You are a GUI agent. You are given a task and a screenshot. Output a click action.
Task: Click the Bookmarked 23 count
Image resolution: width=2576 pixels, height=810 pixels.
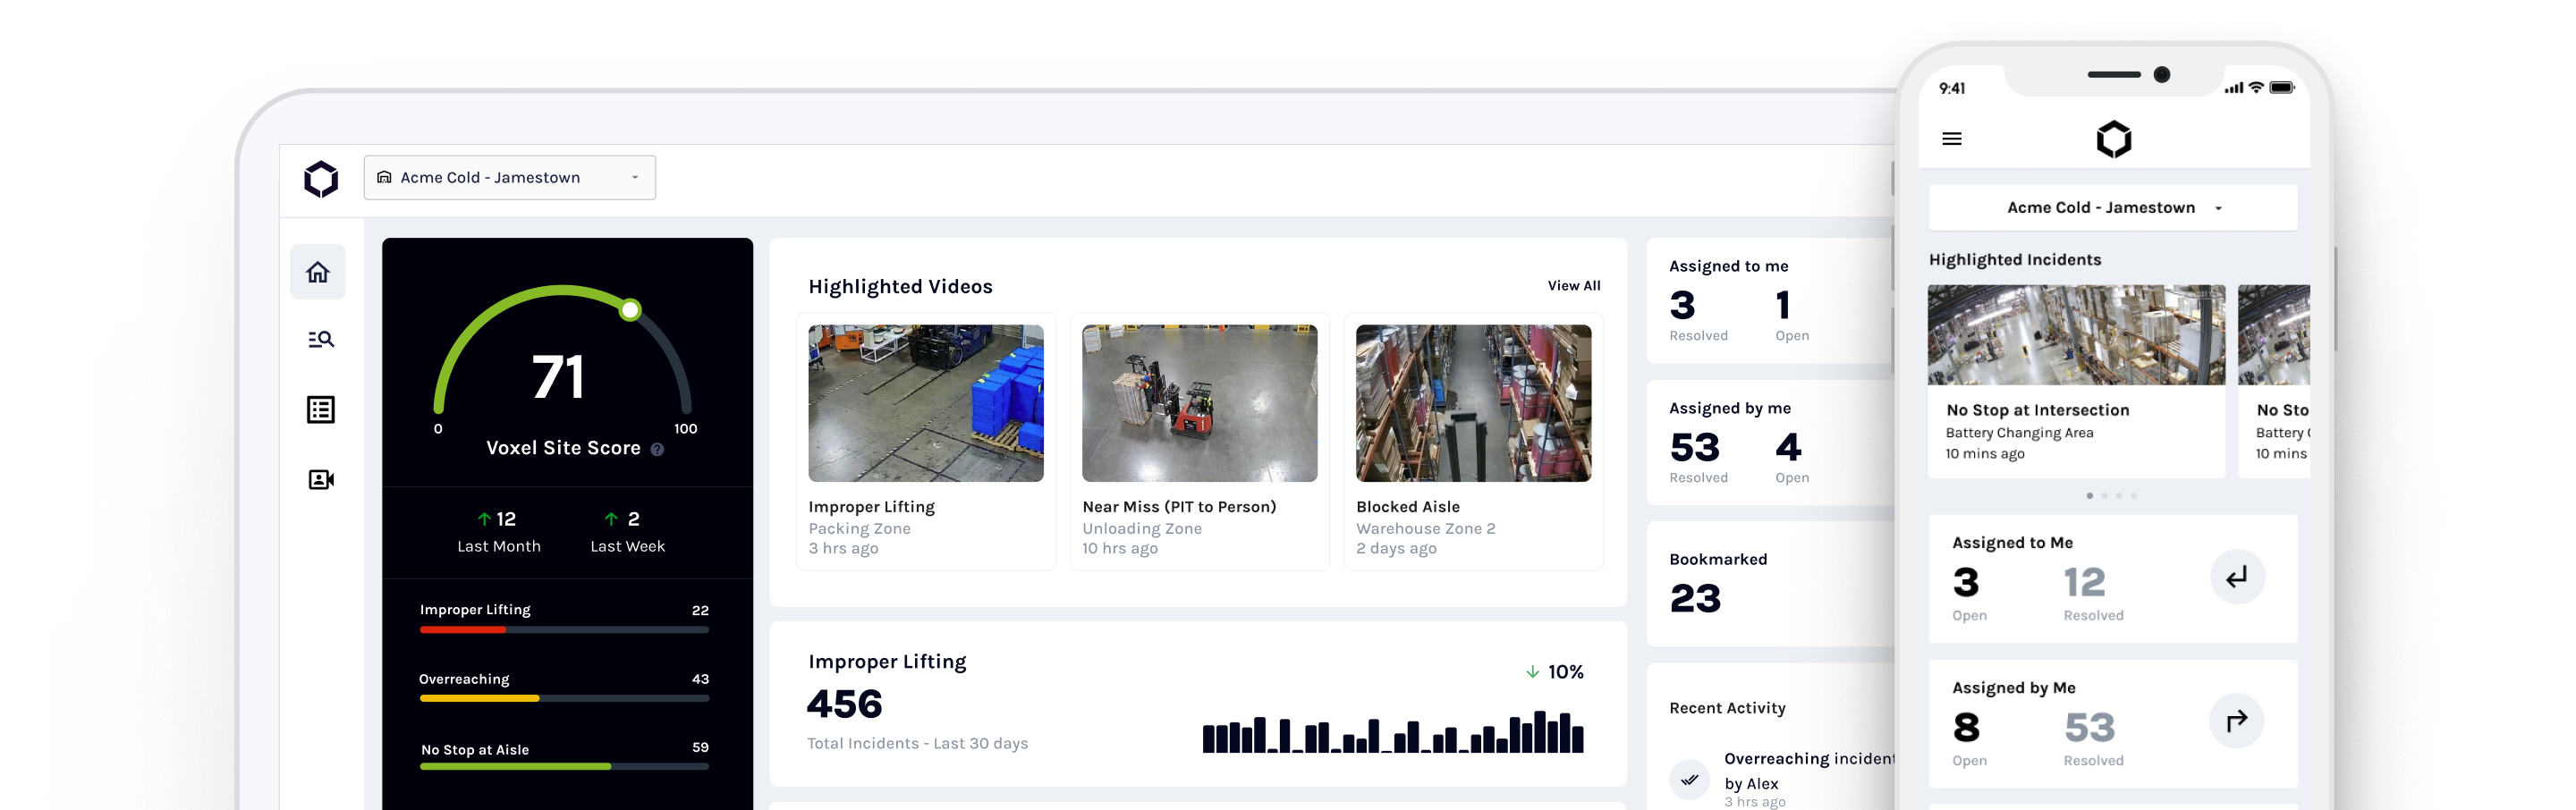point(1695,599)
